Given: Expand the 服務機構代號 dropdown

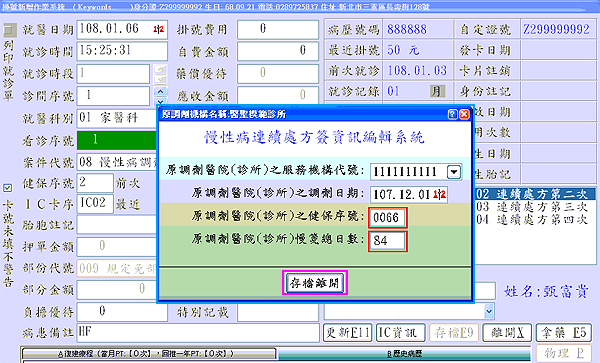Looking at the screenshot, I should click(x=454, y=172).
